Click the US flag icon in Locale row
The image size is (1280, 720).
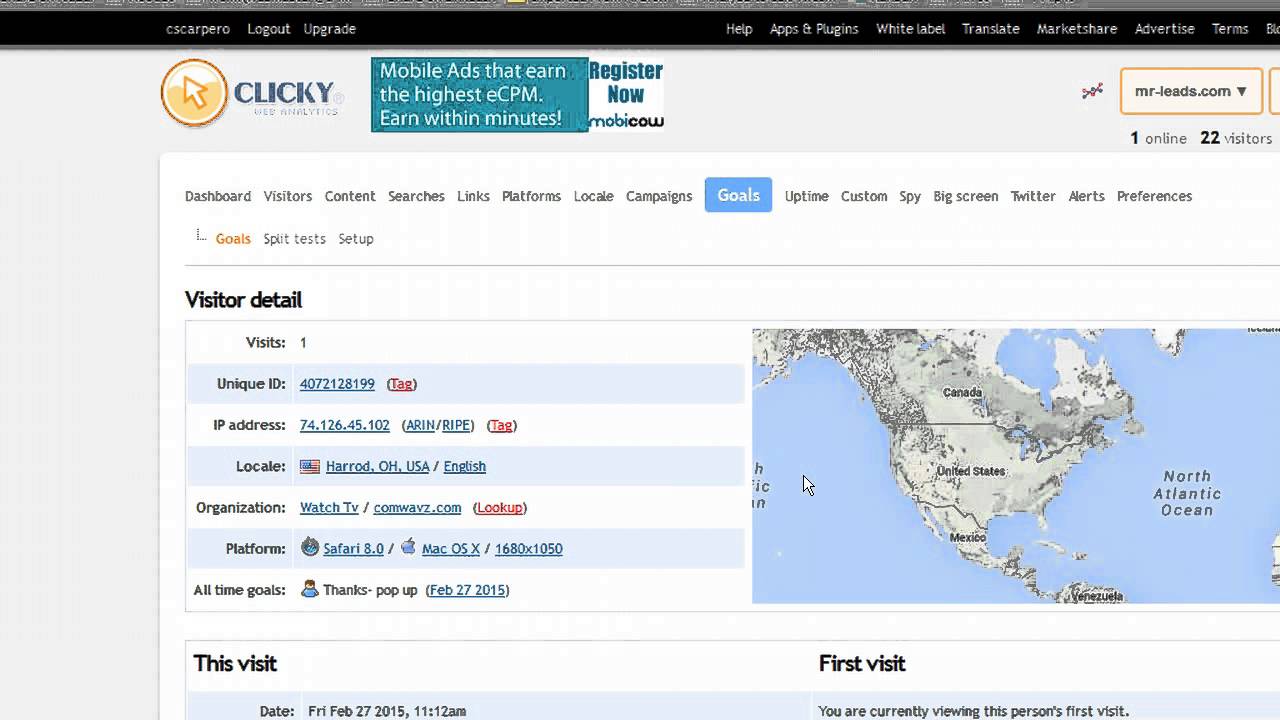pos(310,466)
